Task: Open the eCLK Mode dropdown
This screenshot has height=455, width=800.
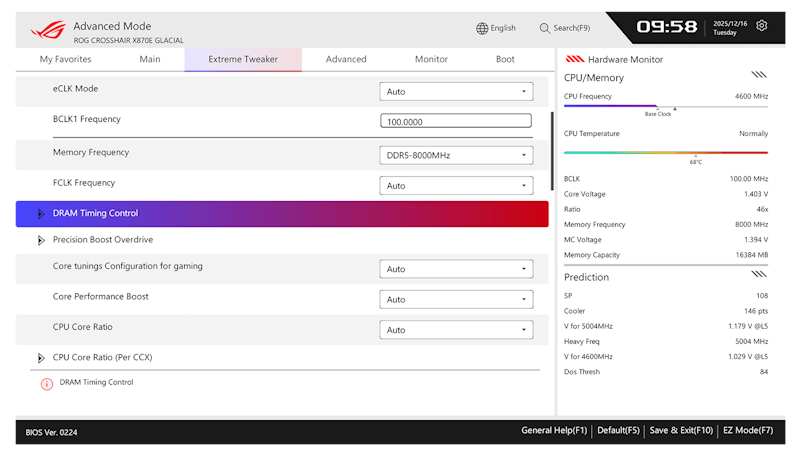Action: click(456, 92)
